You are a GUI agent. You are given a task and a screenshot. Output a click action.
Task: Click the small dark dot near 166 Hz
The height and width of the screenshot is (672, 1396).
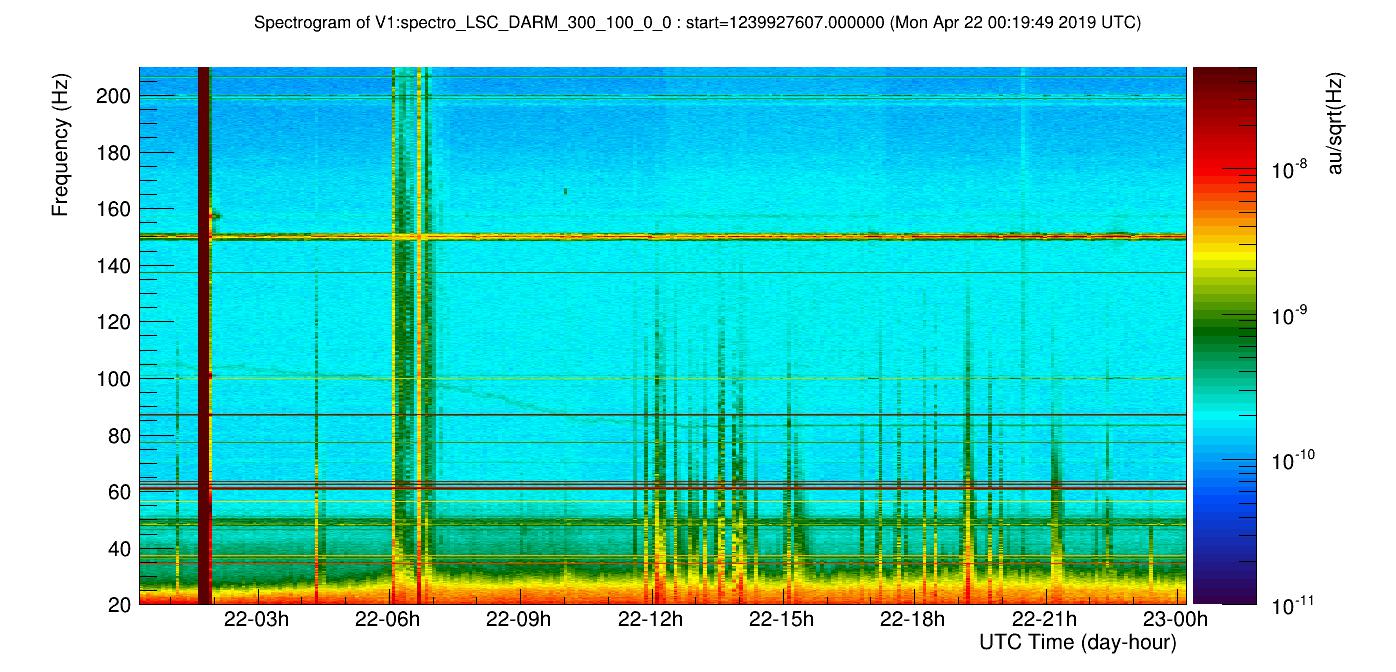pyautogui.click(x=565, y=190)
